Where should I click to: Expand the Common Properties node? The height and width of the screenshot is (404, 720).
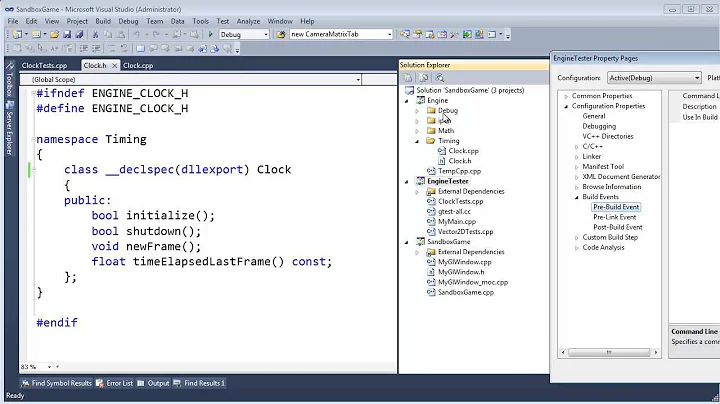(x=566, y=96)
